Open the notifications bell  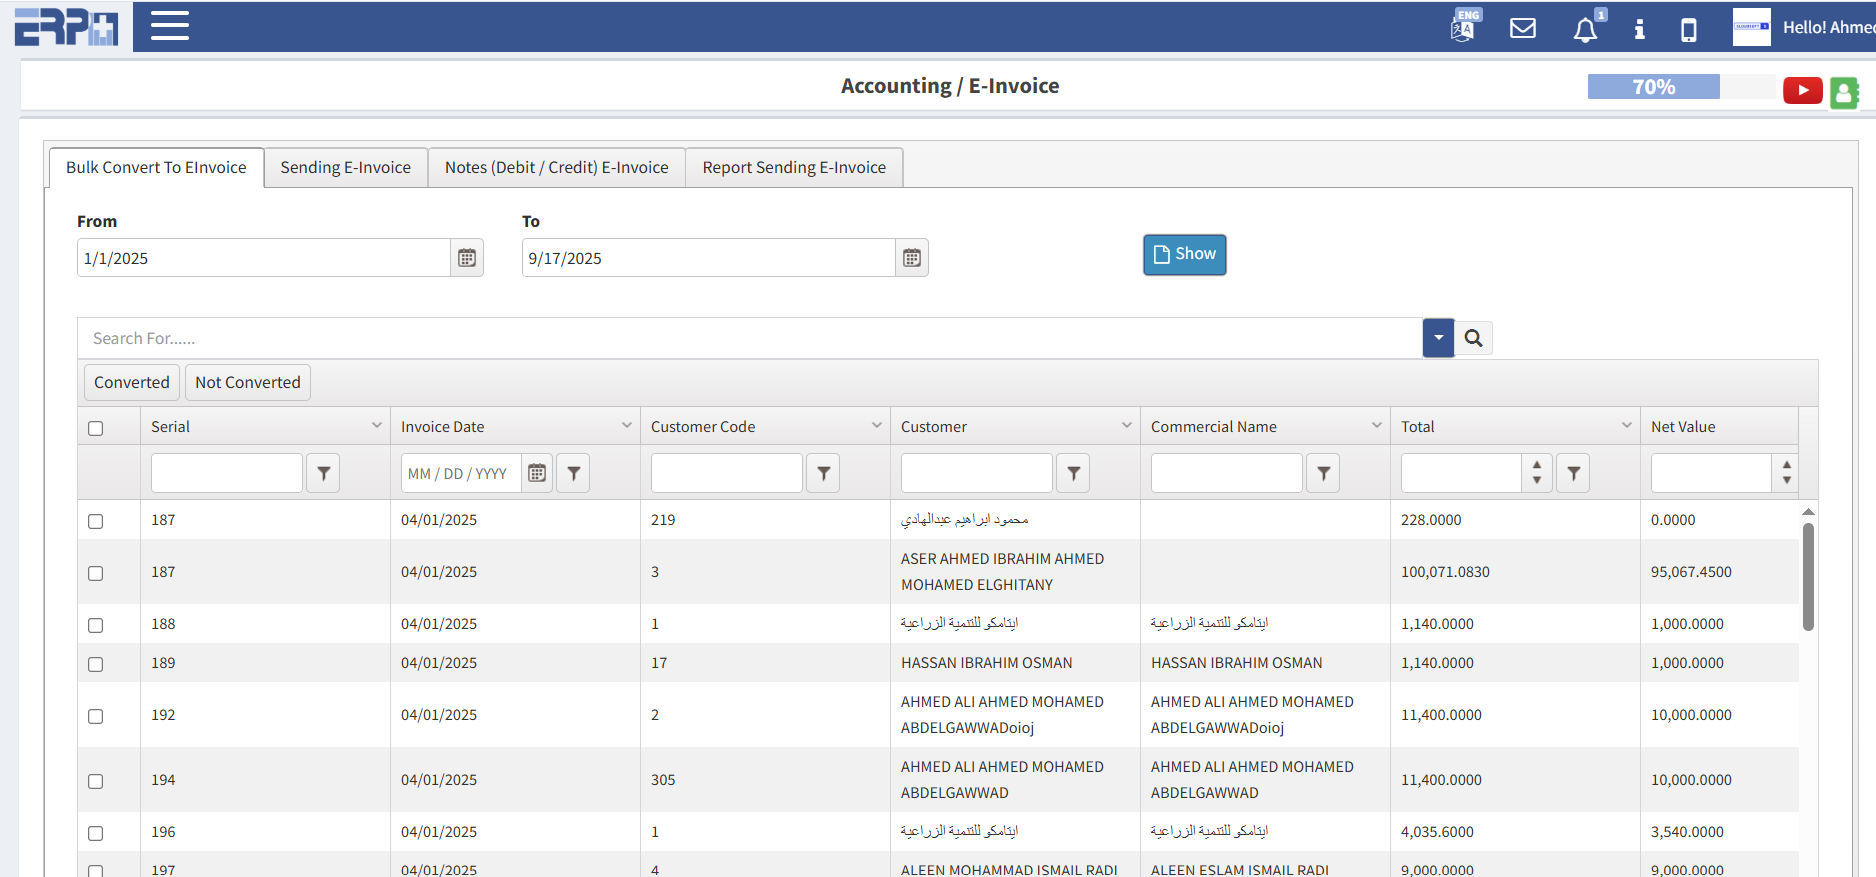click(x=1585, y=30)
